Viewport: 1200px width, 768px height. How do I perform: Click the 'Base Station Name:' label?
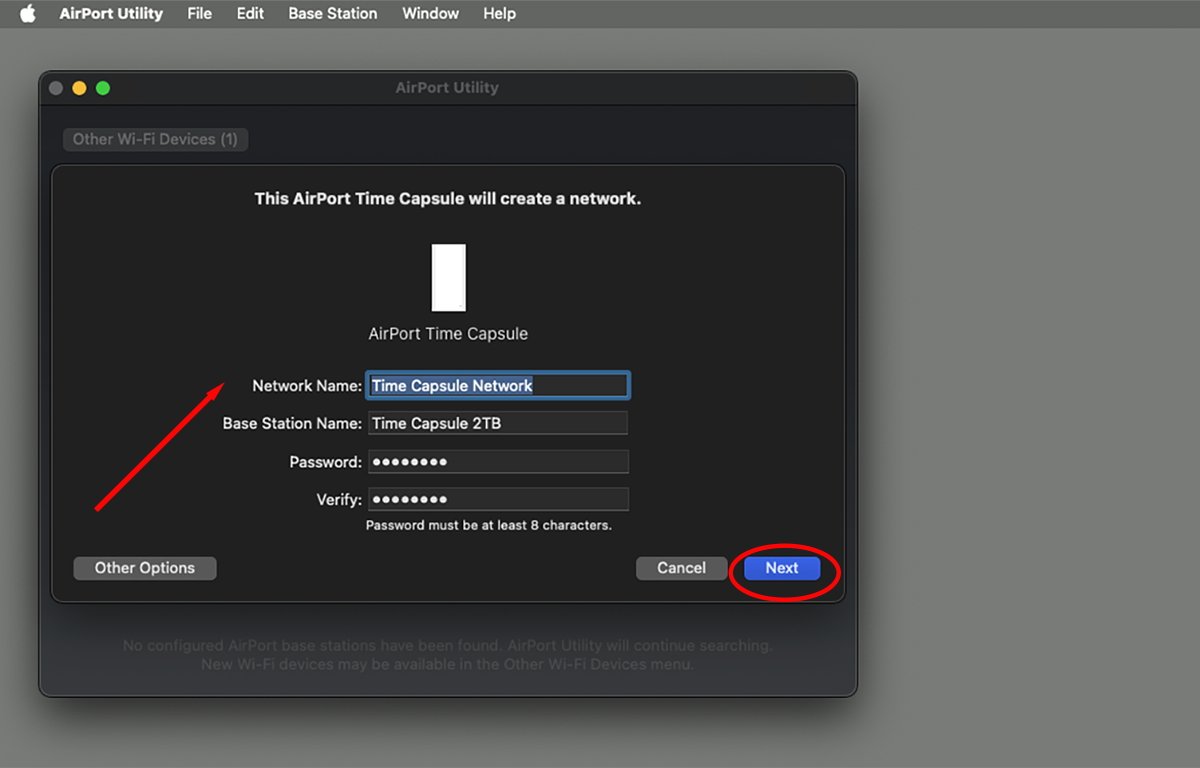[x=292, y=423]
